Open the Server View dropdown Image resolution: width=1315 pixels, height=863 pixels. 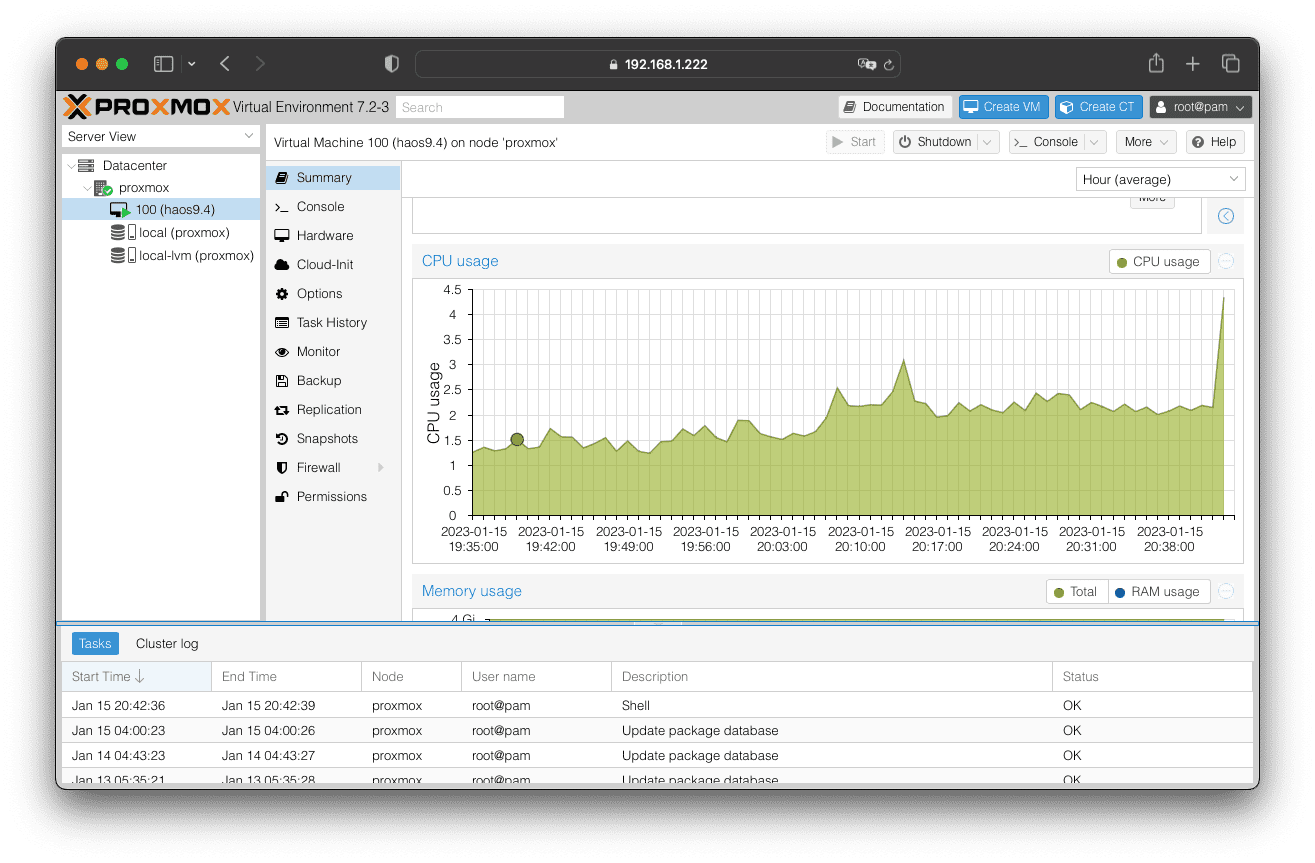click(161, 137)
